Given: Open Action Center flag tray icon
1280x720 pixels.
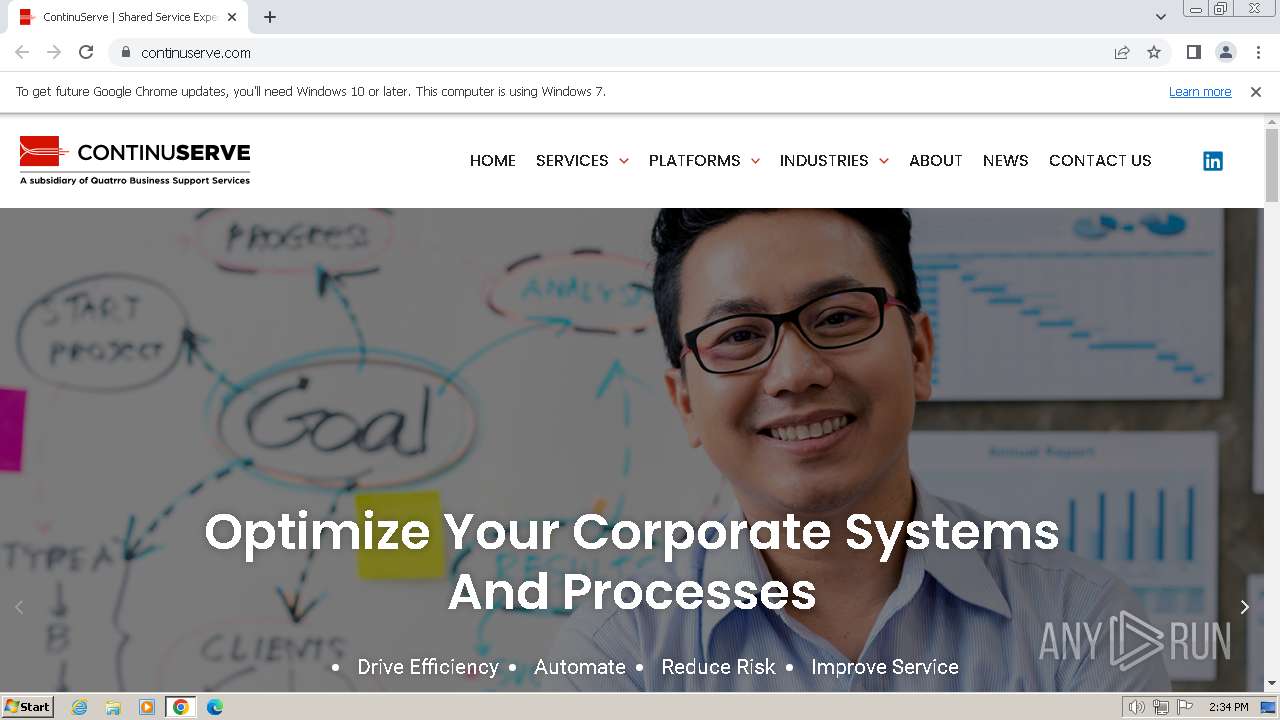Looking at the screenshot, I should pyautogui.click(x=1184, y=707).
